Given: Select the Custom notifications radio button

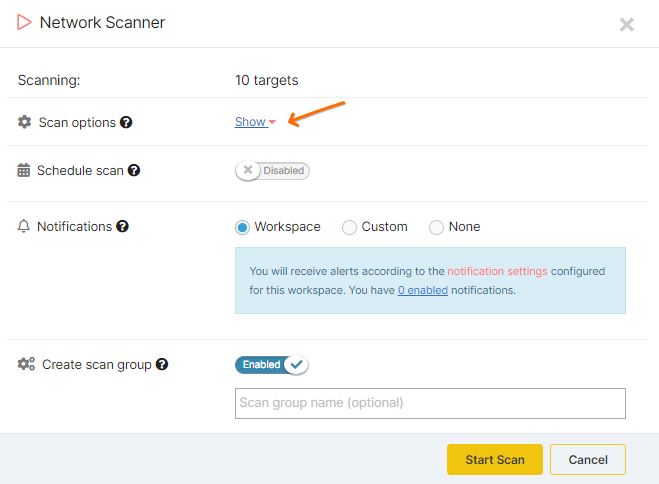Looking at the screenshot, I should [x=349, y=227].
